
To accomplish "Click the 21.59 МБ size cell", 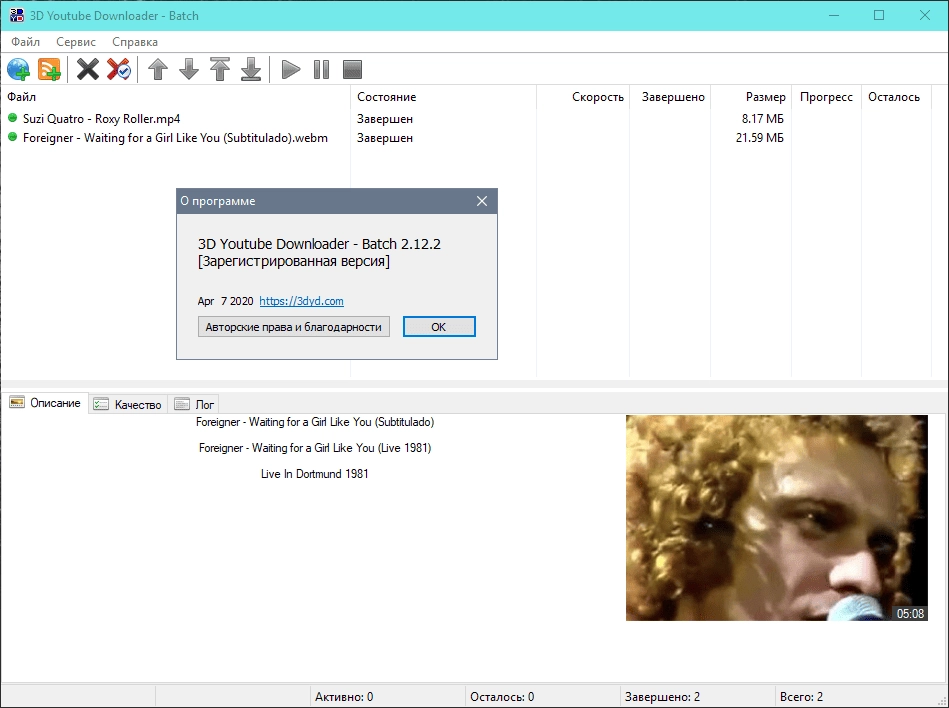I will coord(759,138).
